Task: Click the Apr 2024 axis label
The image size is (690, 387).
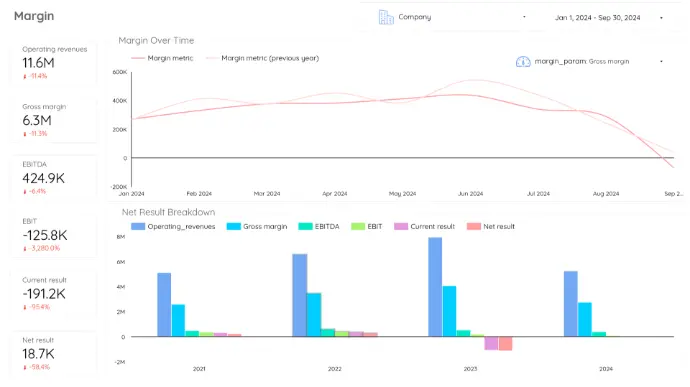Action: tap(334, 194)
